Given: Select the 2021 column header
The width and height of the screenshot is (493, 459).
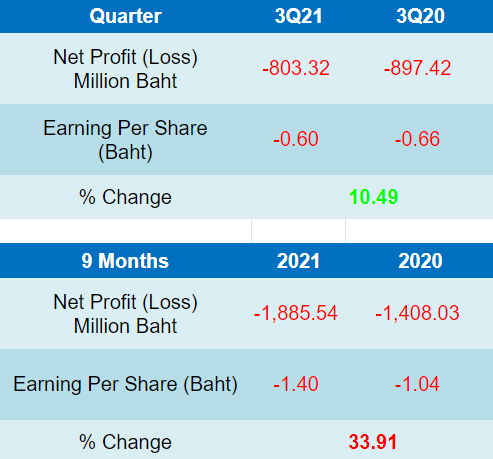Looking at the screenshot, I should [x=298, y=261].
